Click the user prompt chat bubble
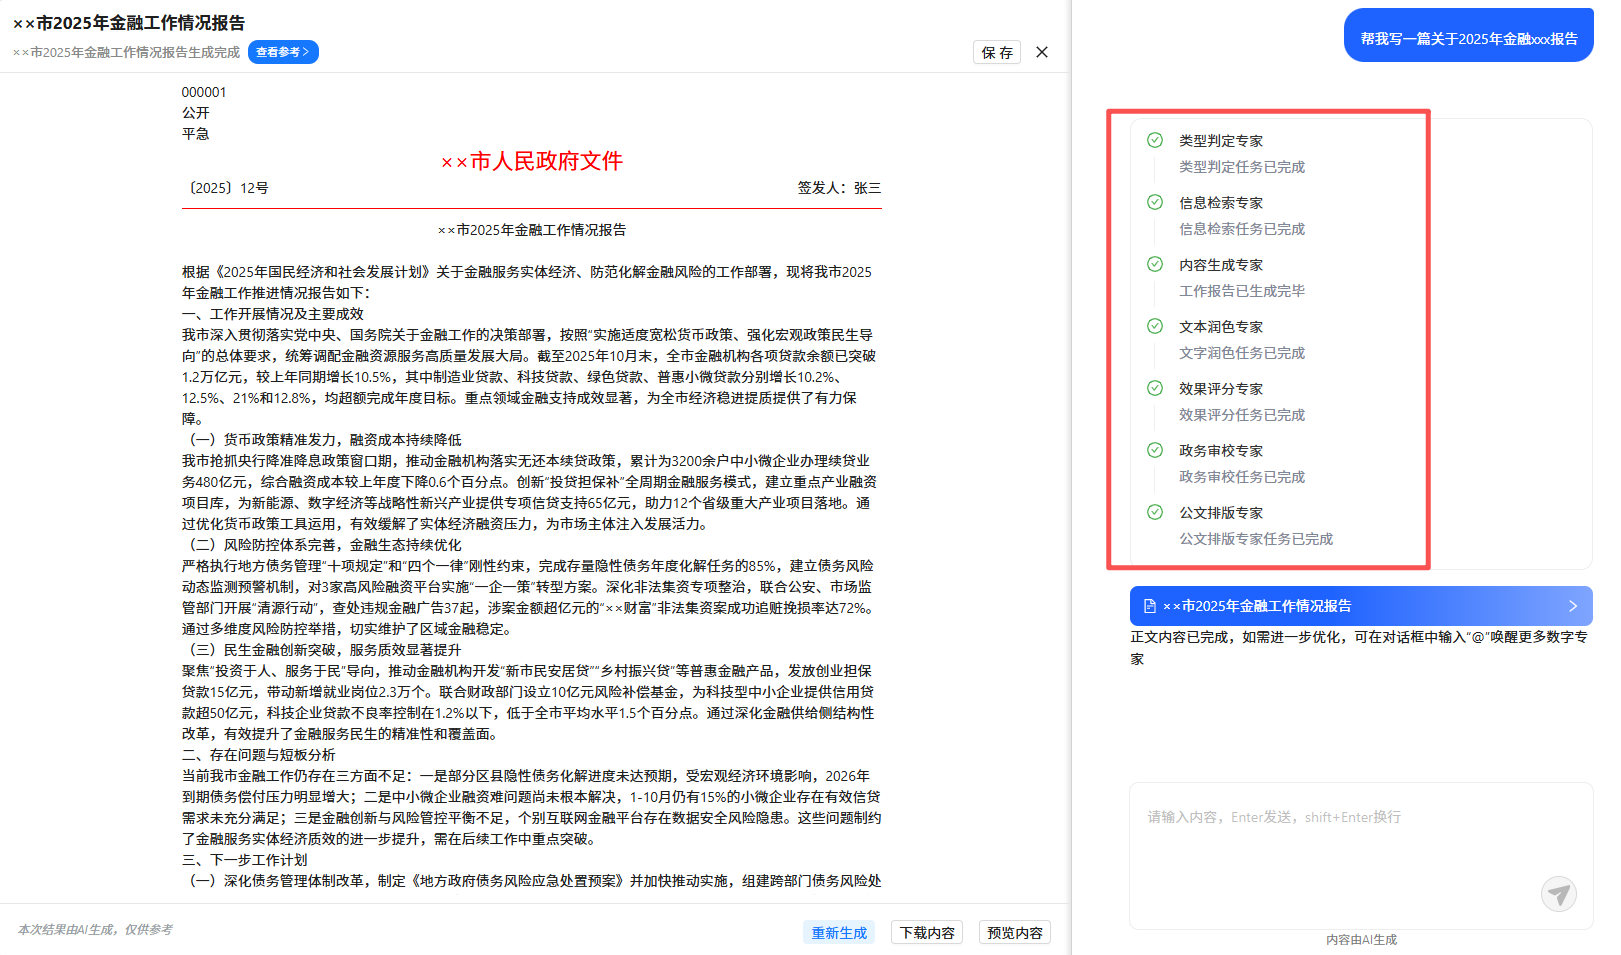Screen dimensions: 1621x955 [x=1468, y=38]
